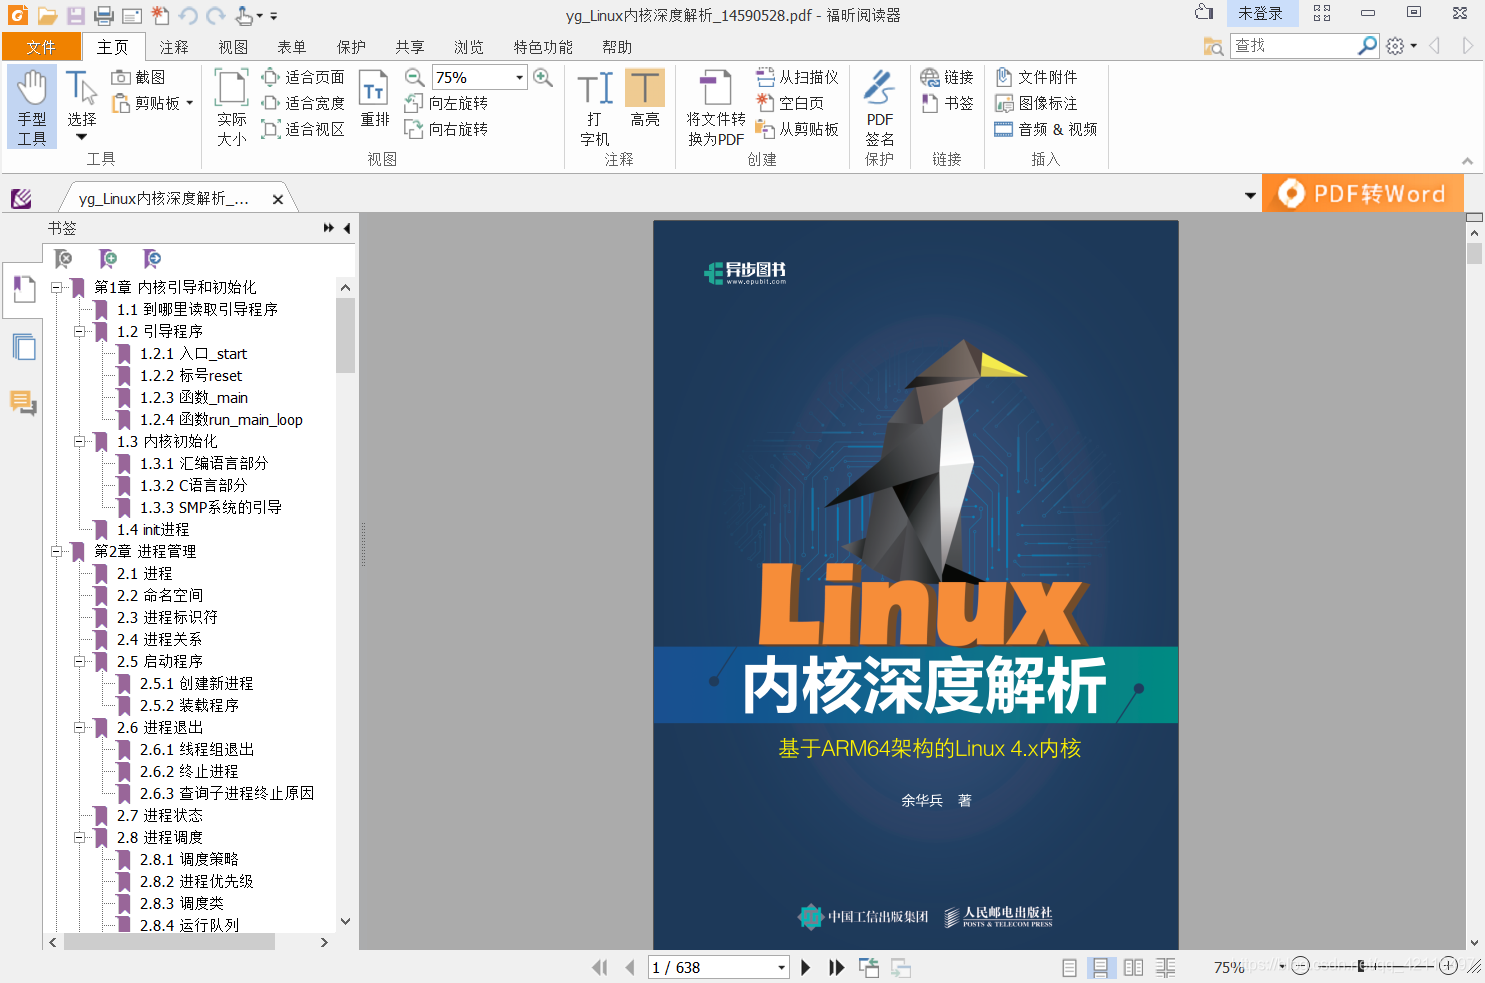This screenshot has width=1485, height=983.
Task: Switch to continuous page view mode
Action: pyautogui.click(x=1100, y=967)
